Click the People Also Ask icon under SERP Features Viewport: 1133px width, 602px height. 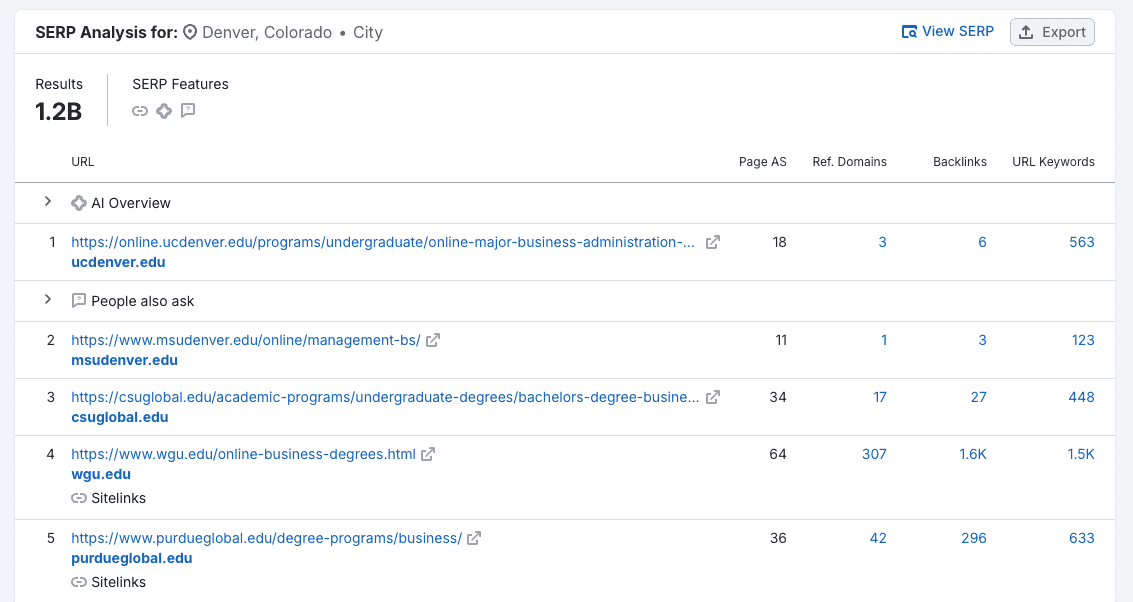pos(188,111)
